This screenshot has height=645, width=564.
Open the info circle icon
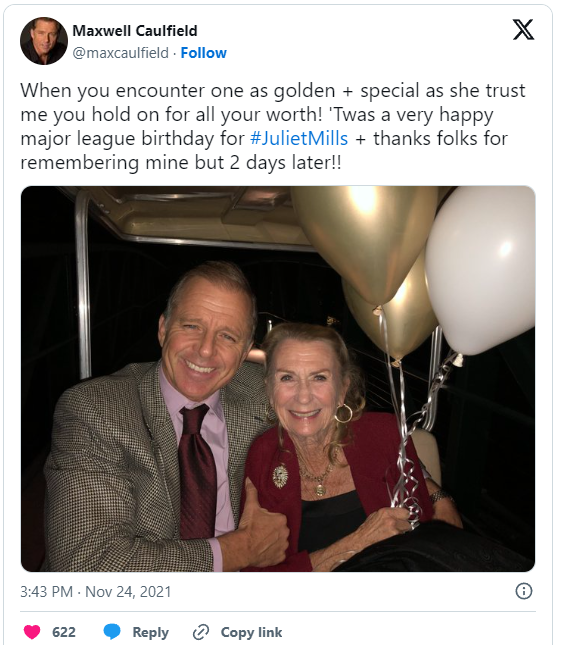point(524,592)
